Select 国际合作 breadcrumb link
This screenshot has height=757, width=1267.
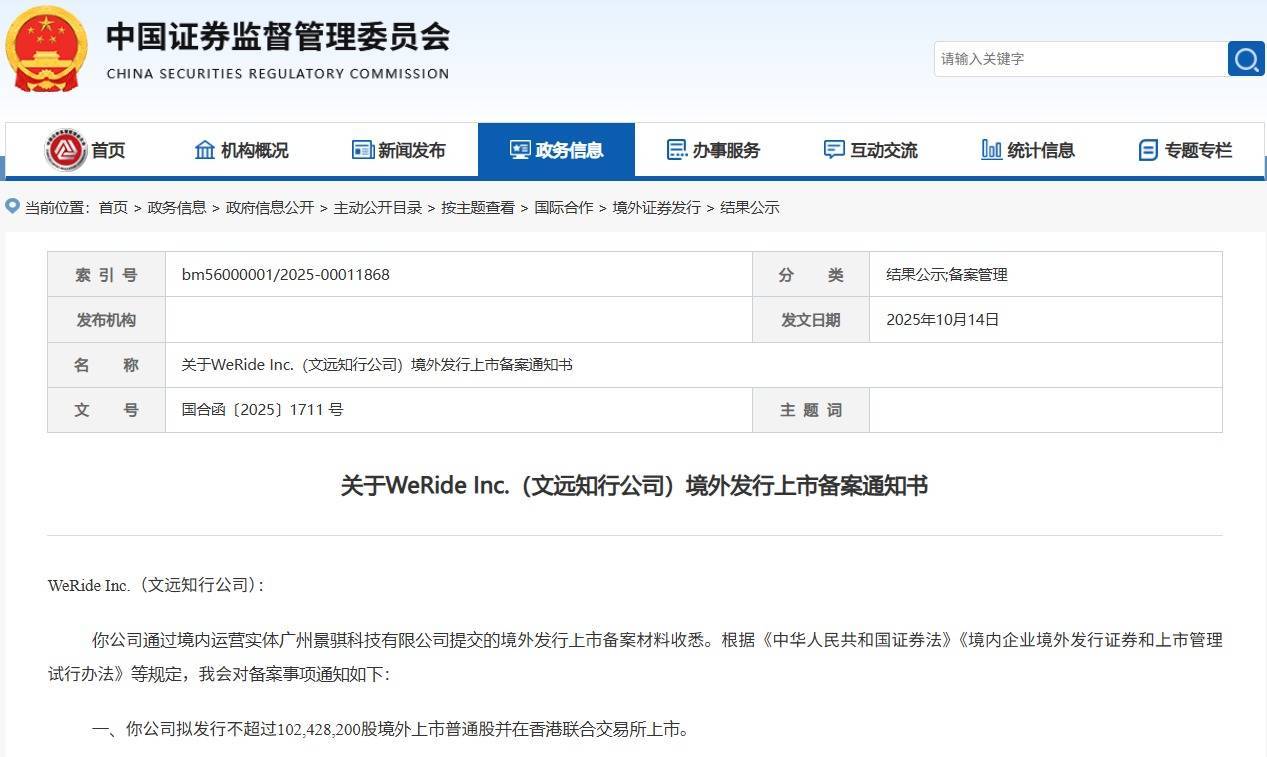click(x=563, y=208)
